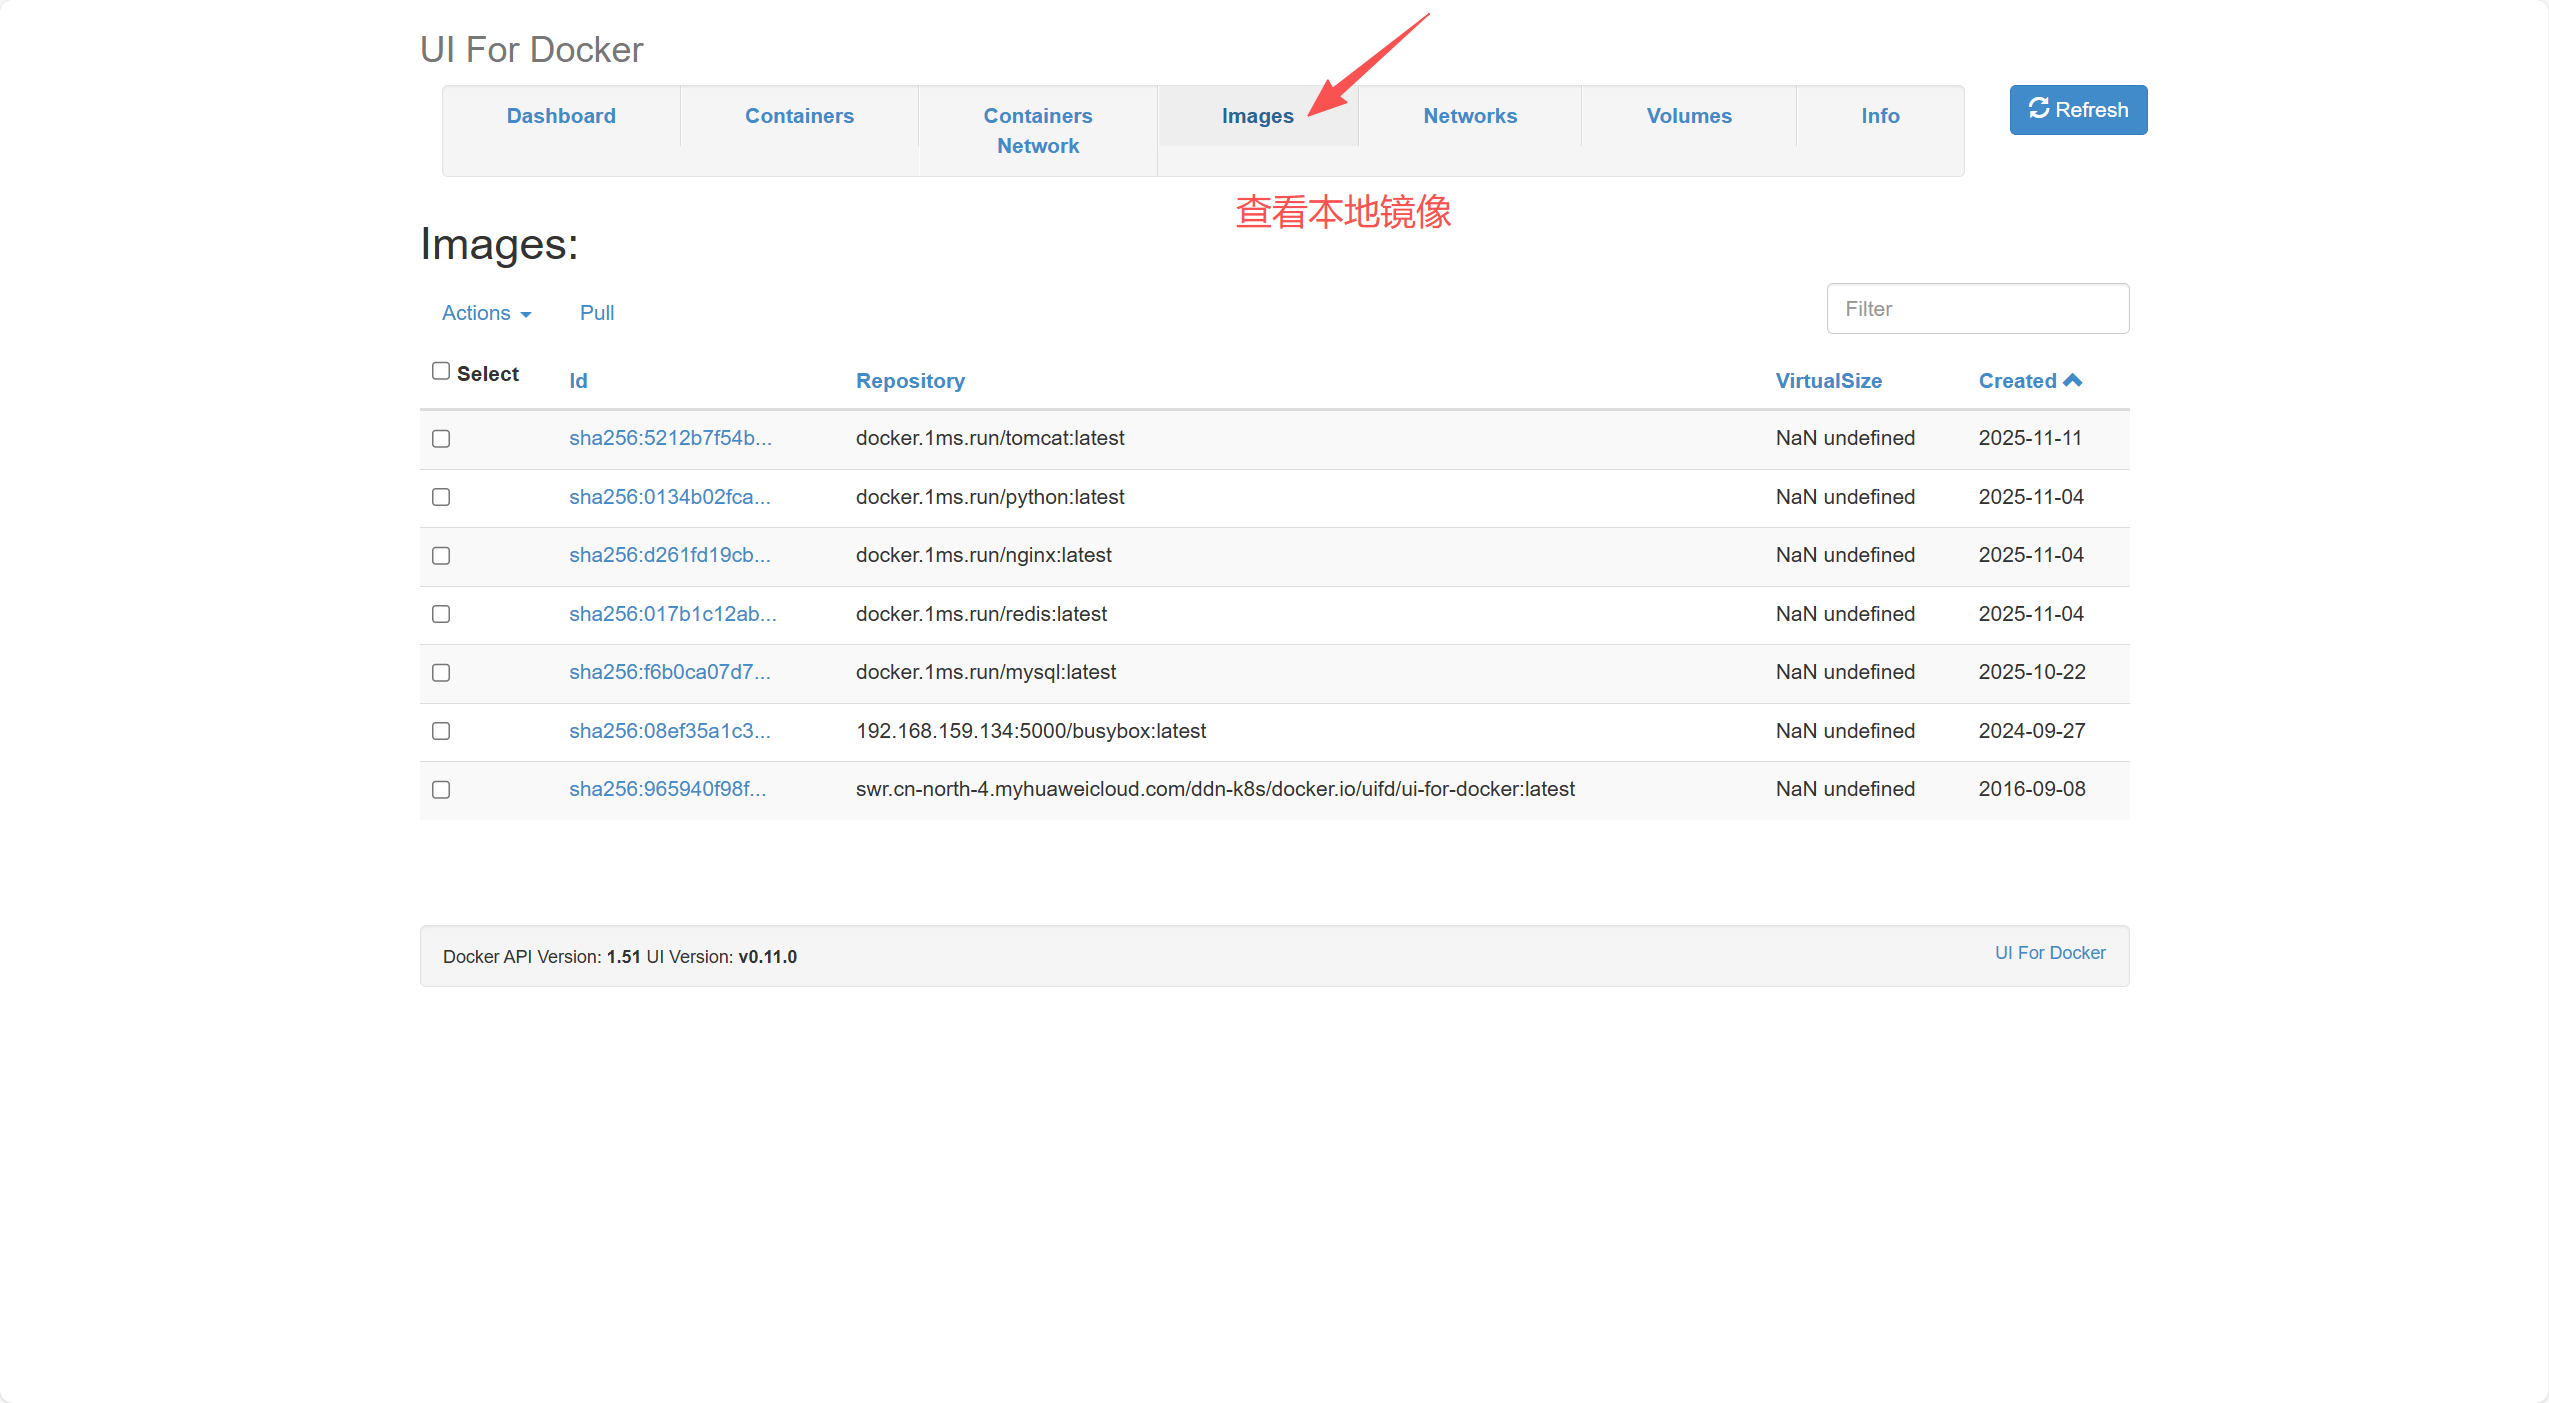Sort by Created column arrow
The height and width of the screenshot is (1403, 2549).
[x=2072, y=380]
